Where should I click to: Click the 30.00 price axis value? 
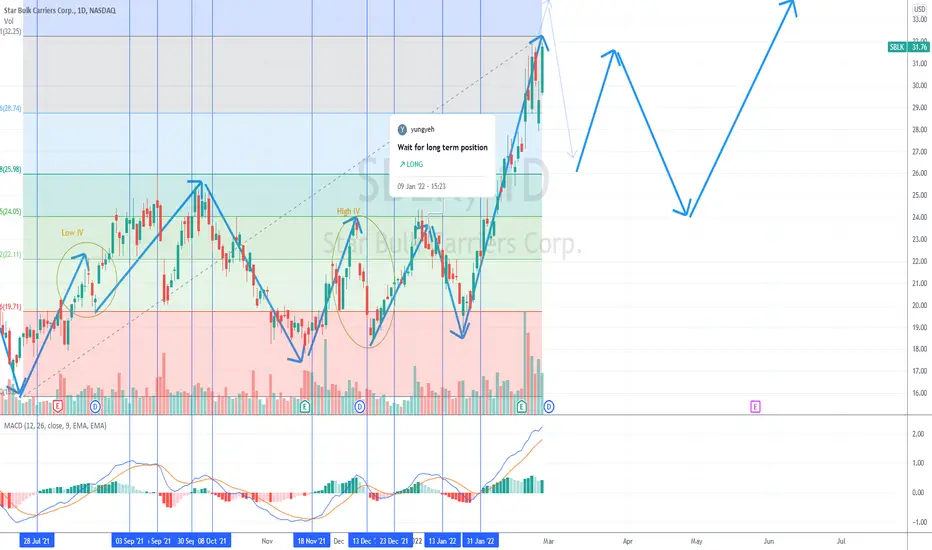(920, 86)
